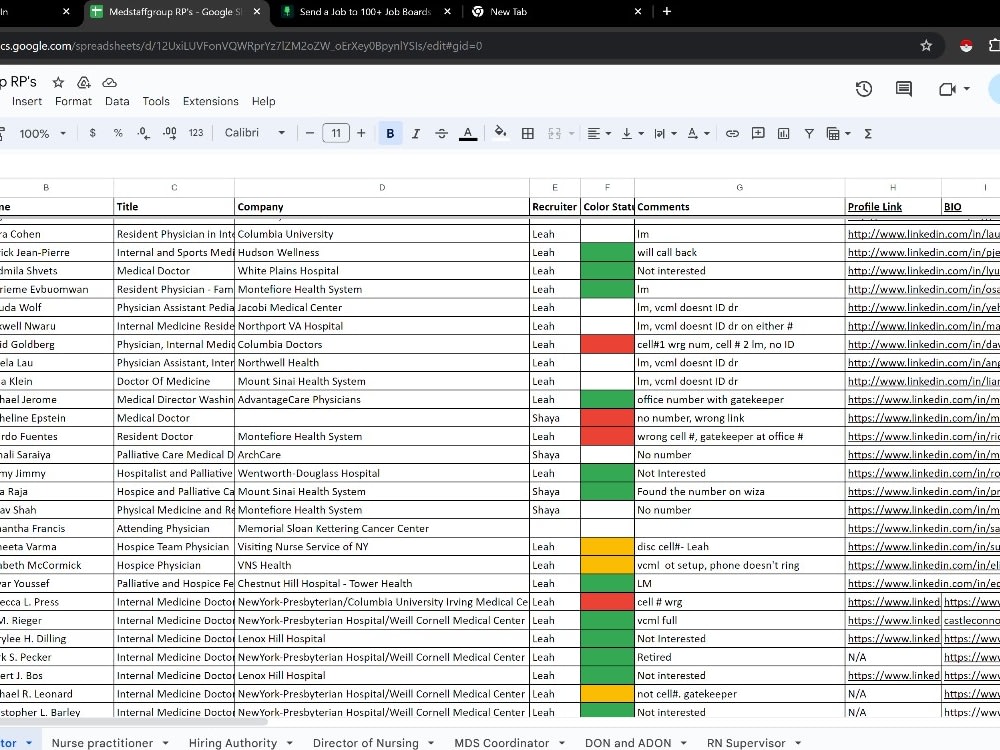
Task: Open the fill color bucket
Action: click(x=501, y=133)
